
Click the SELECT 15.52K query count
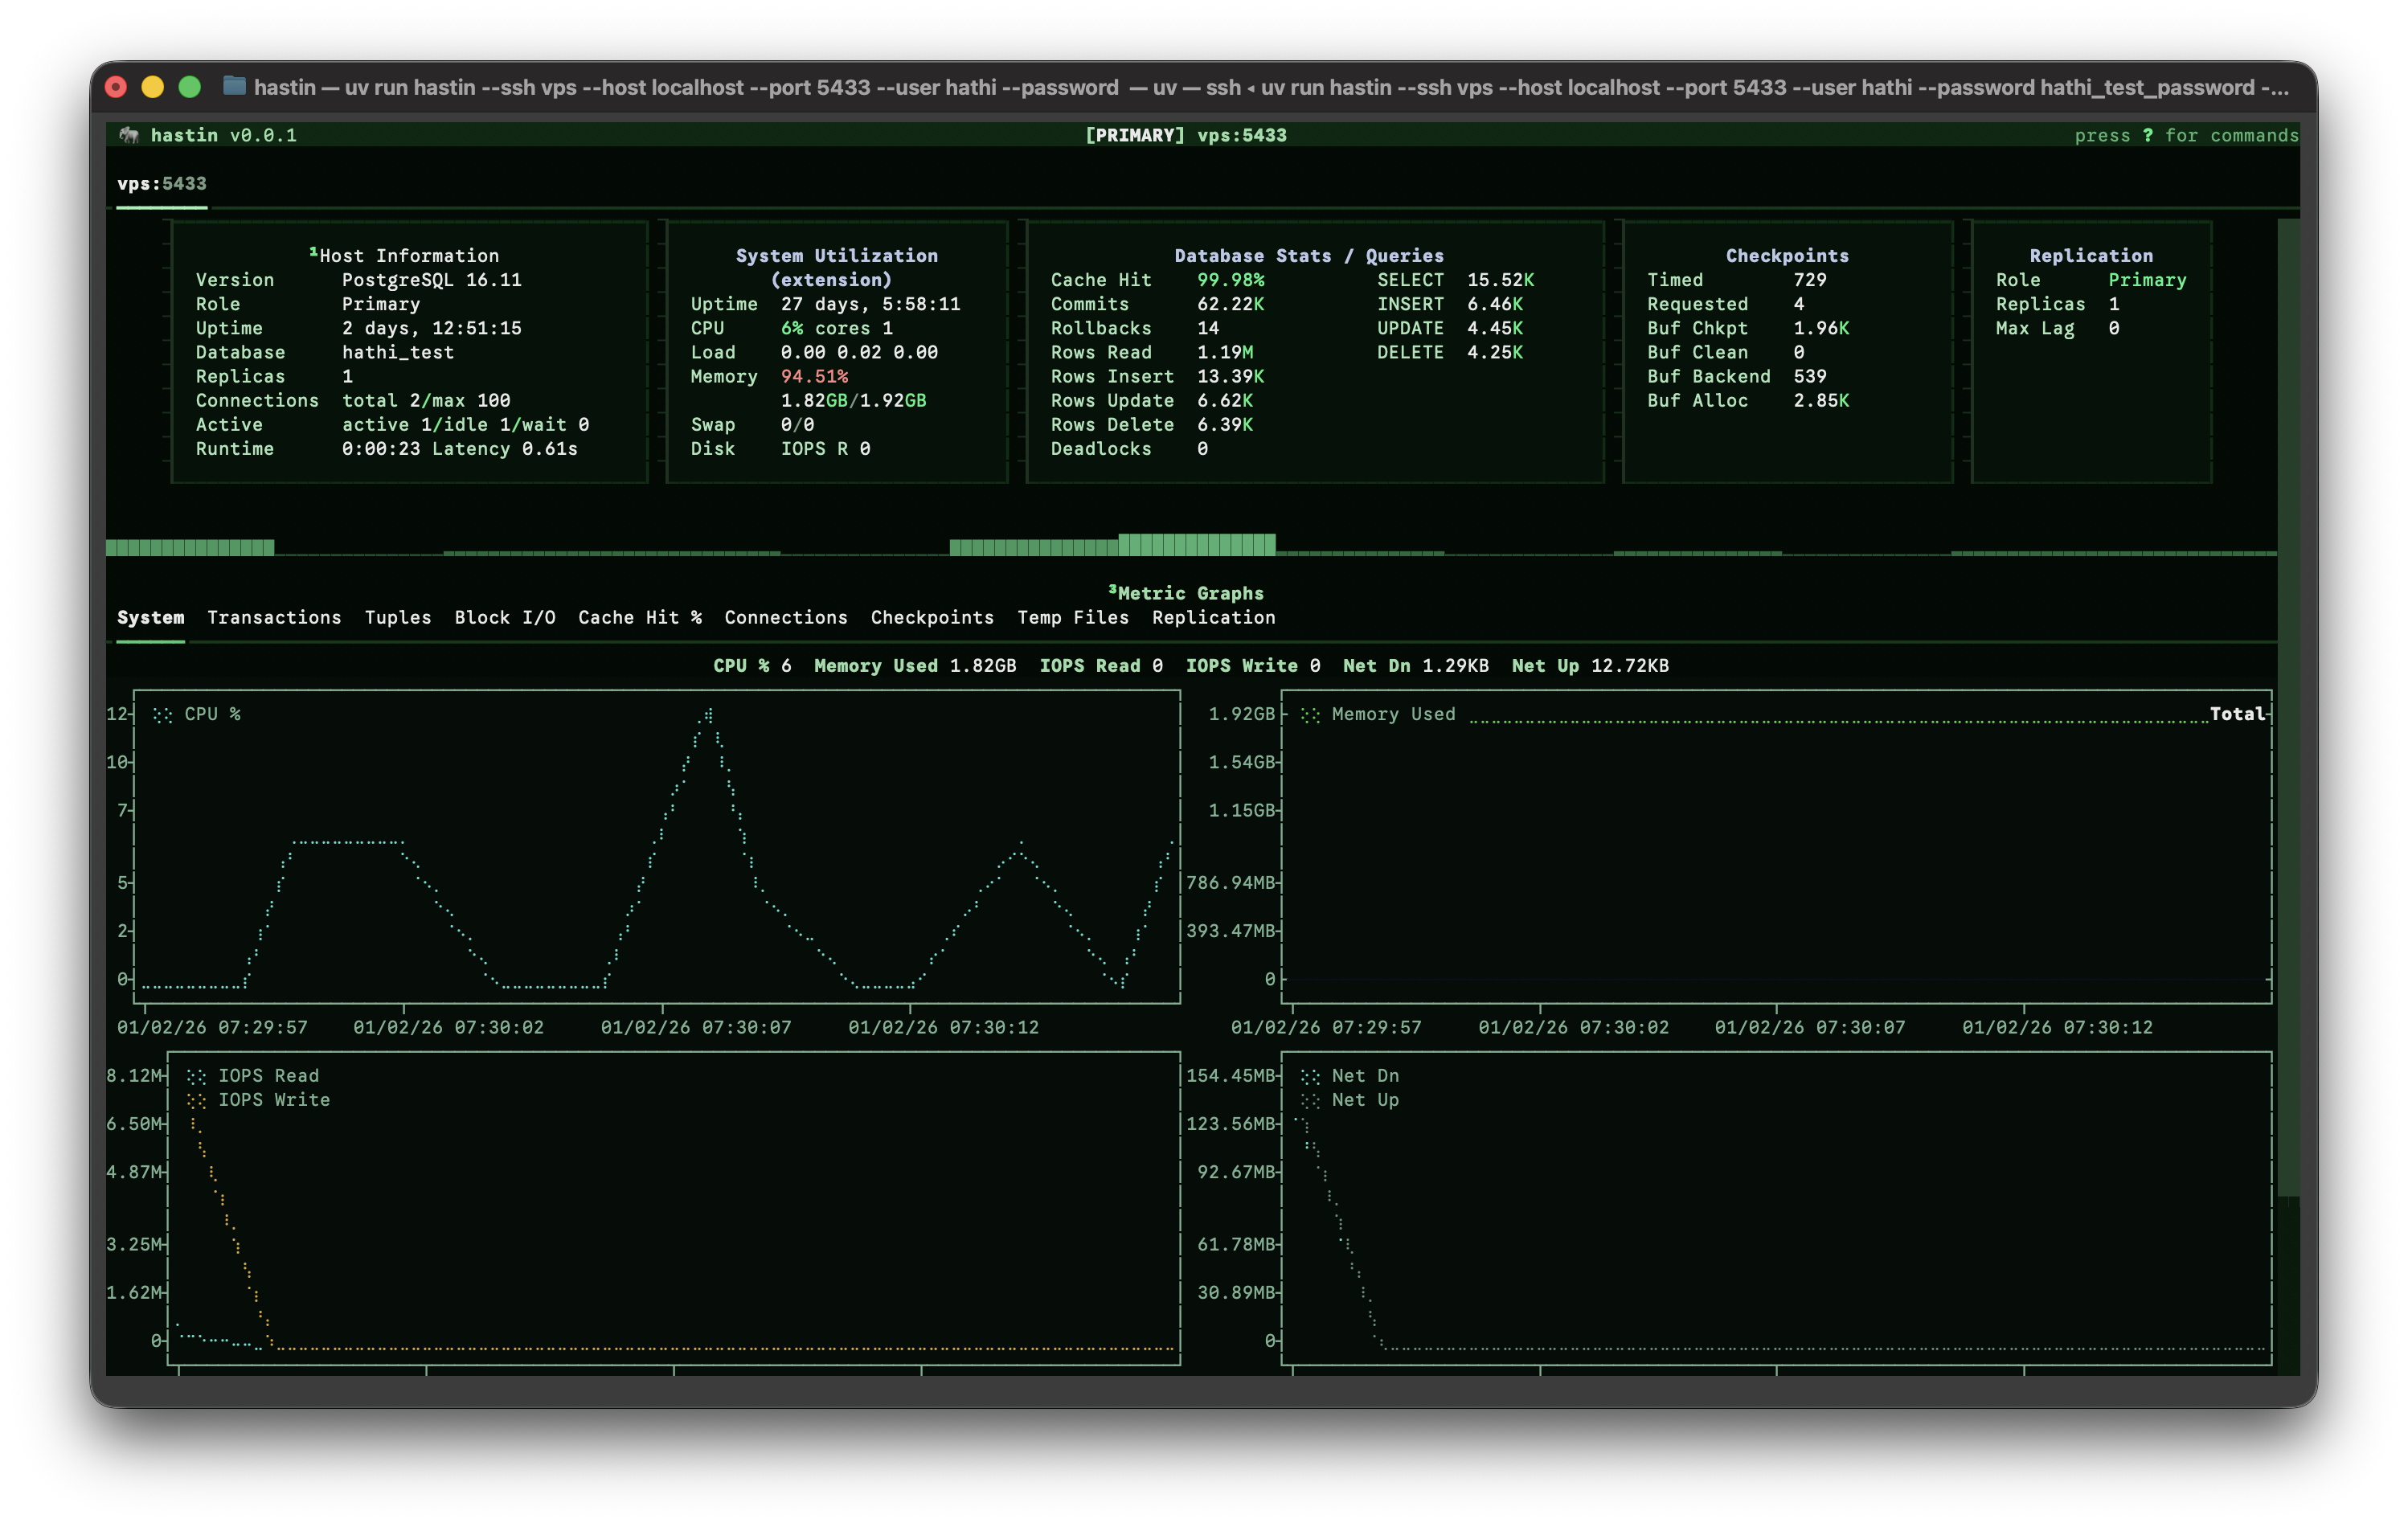tap(1500, 280)
